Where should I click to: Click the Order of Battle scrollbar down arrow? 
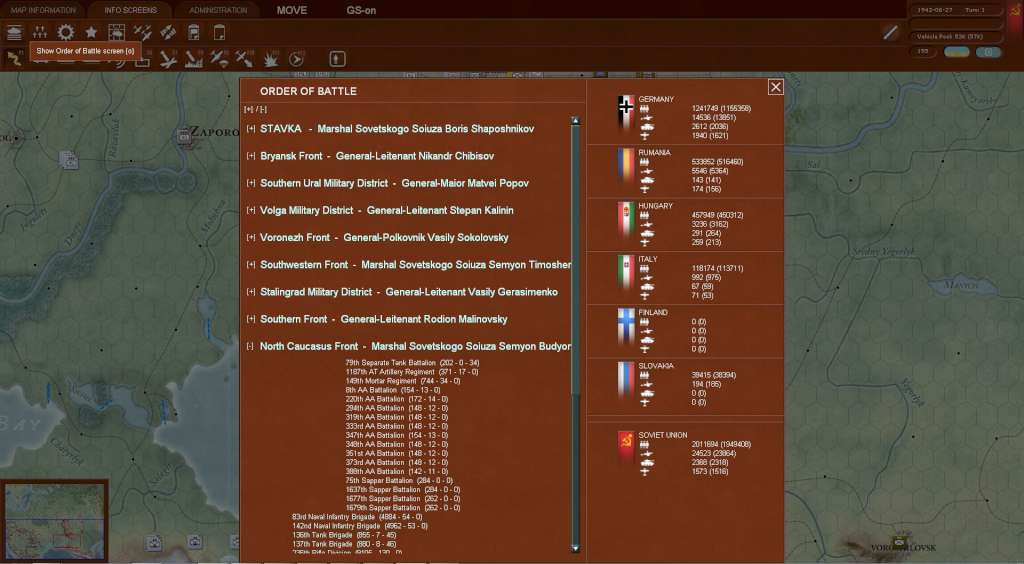point(575,548)
